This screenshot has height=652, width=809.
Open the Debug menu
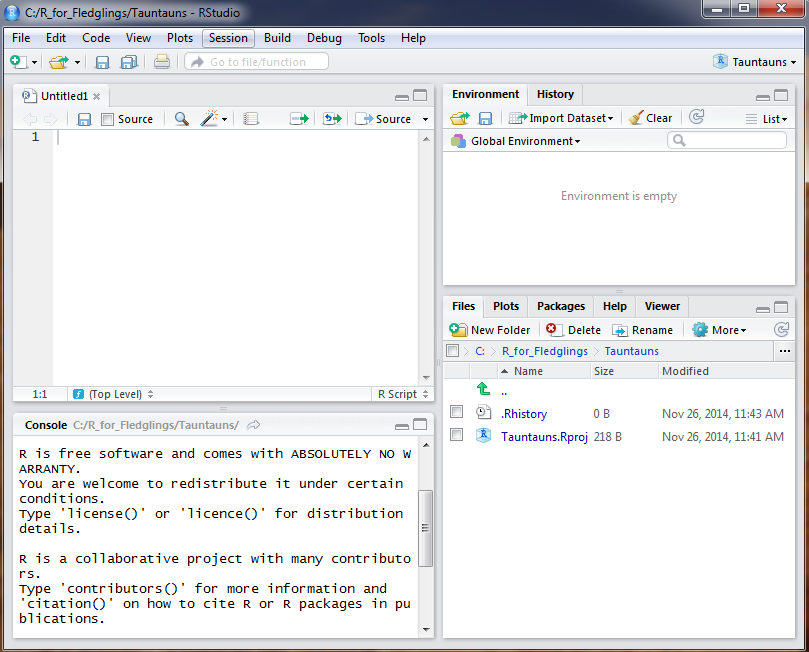tap(324, 38)
